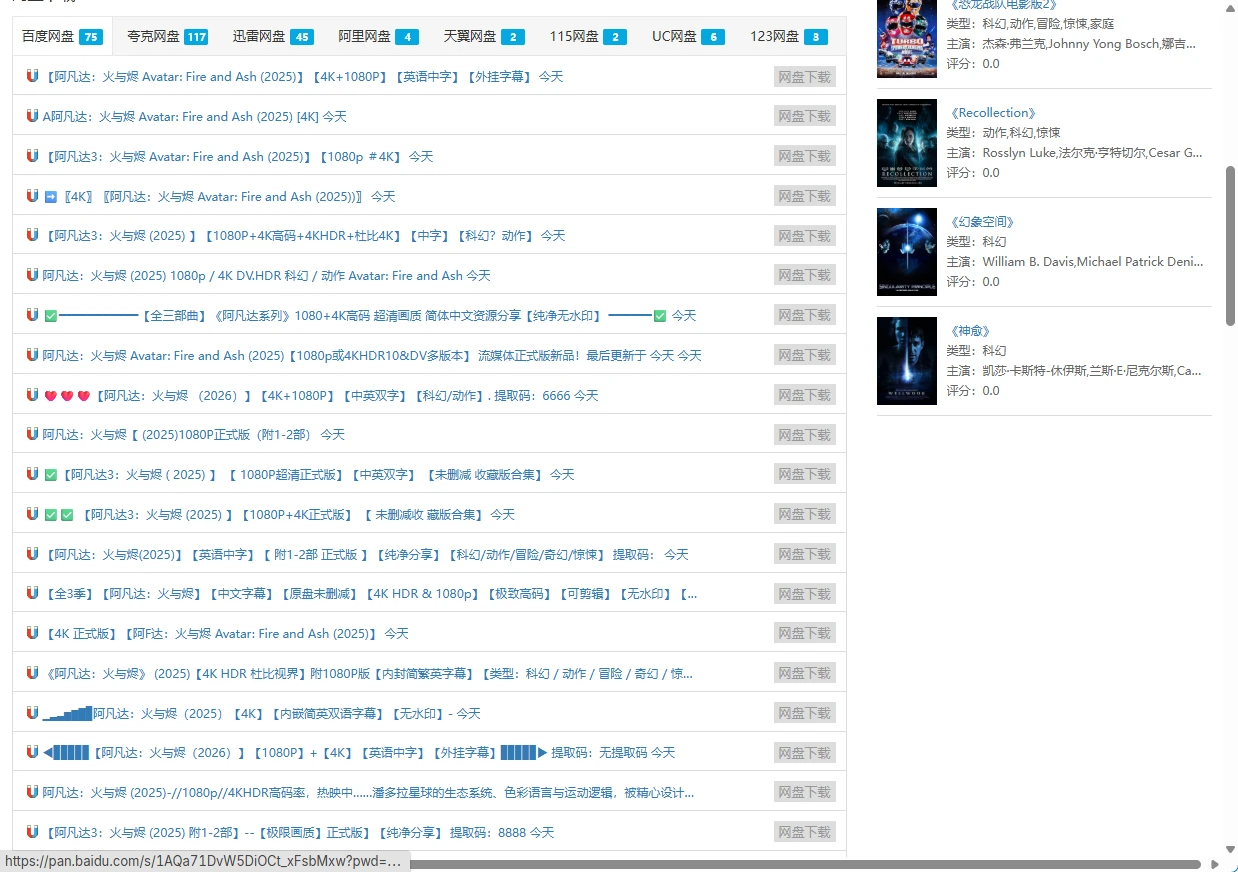Click the pink hearts icon in the 提取码 6666 row

pyautogui.click(x=67, y=396)
